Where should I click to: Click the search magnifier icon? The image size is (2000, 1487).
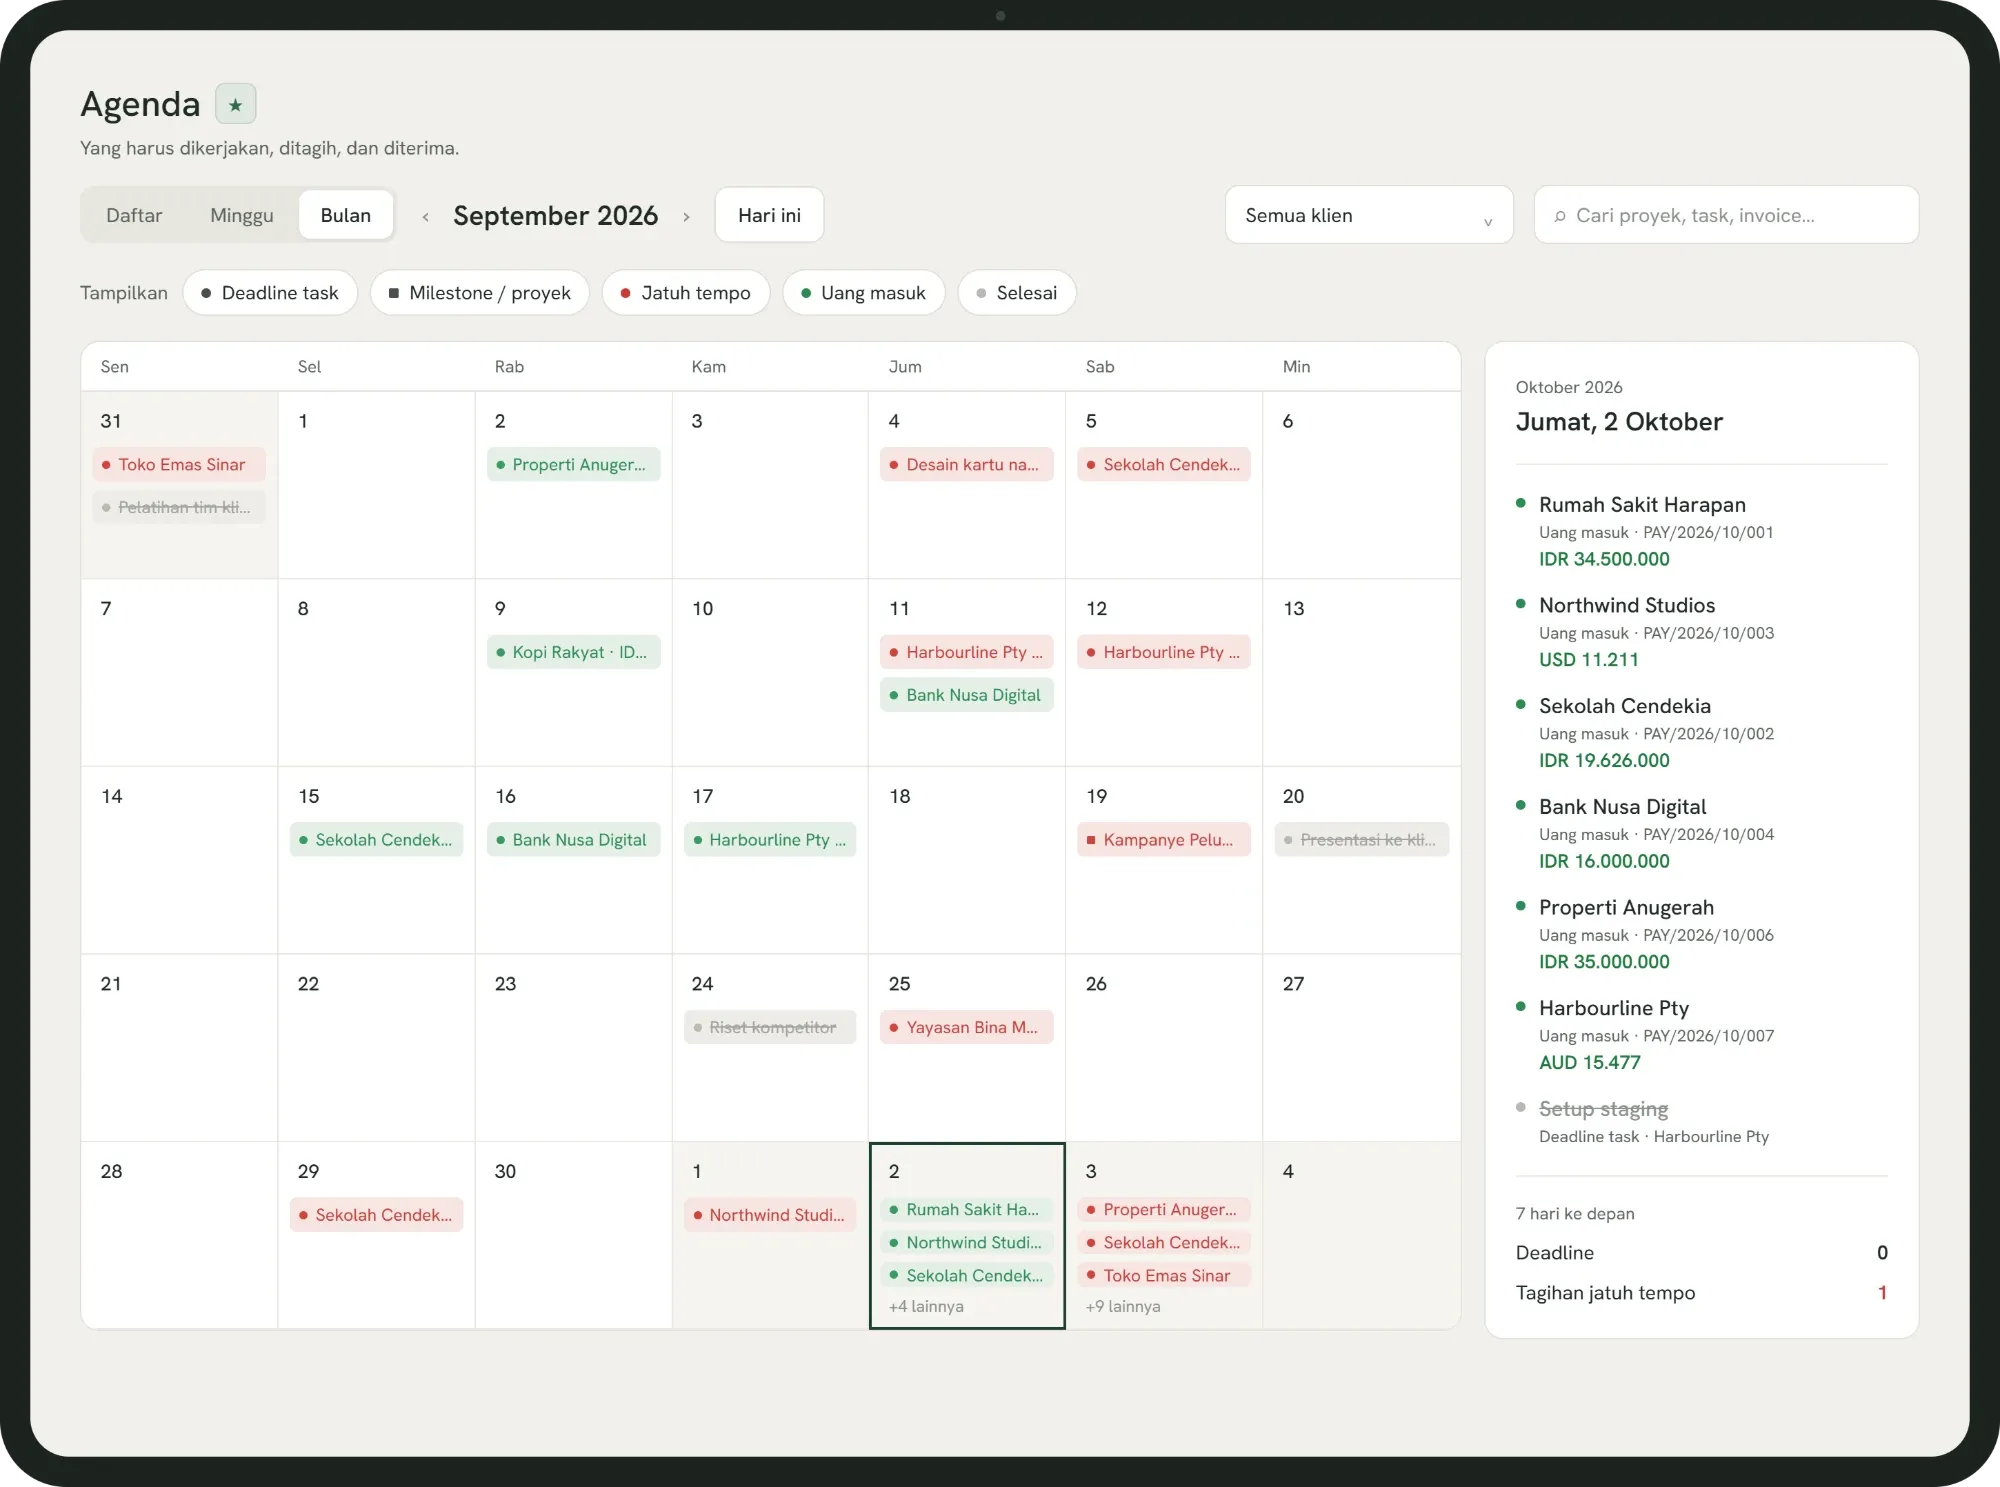pos(1559,216)
